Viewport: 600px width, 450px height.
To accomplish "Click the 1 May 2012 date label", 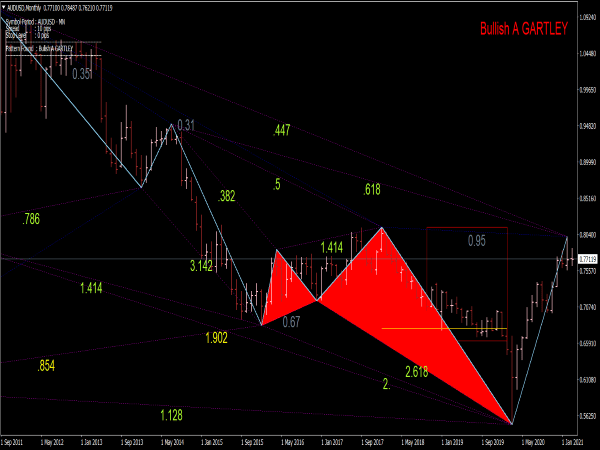I will [52, 443].
